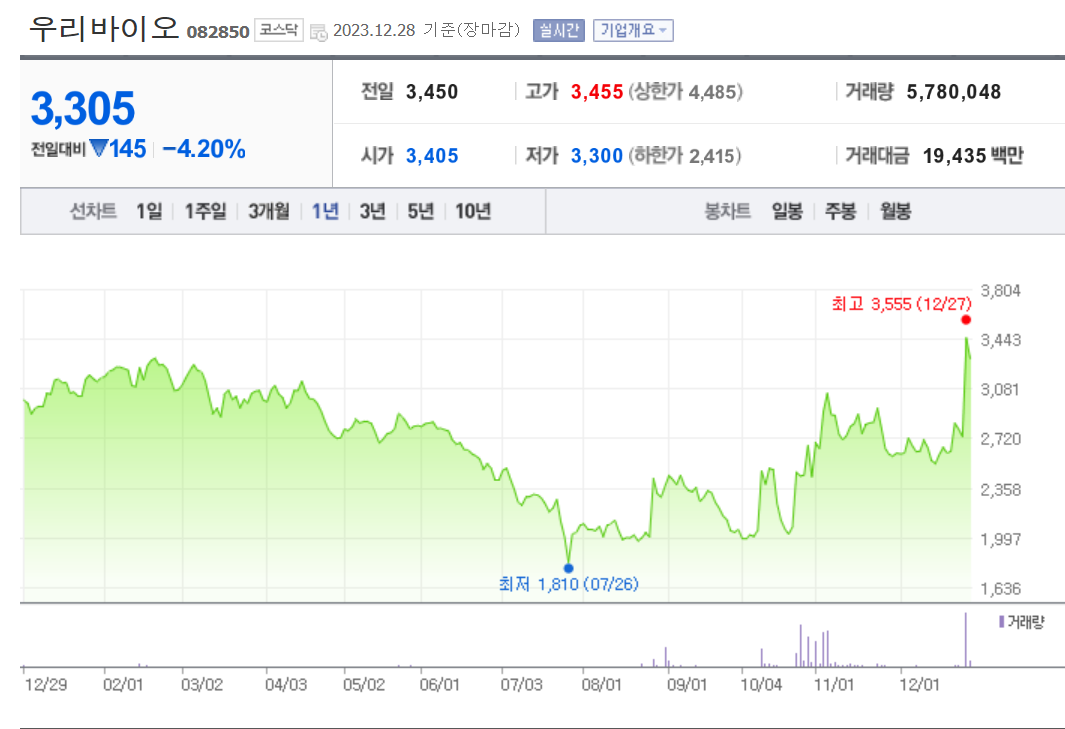The height and width of the screenshot is (729, 1065).
Task: Click the 2023.12.28 기준(장마감) date text
Action: pos(427,31)
